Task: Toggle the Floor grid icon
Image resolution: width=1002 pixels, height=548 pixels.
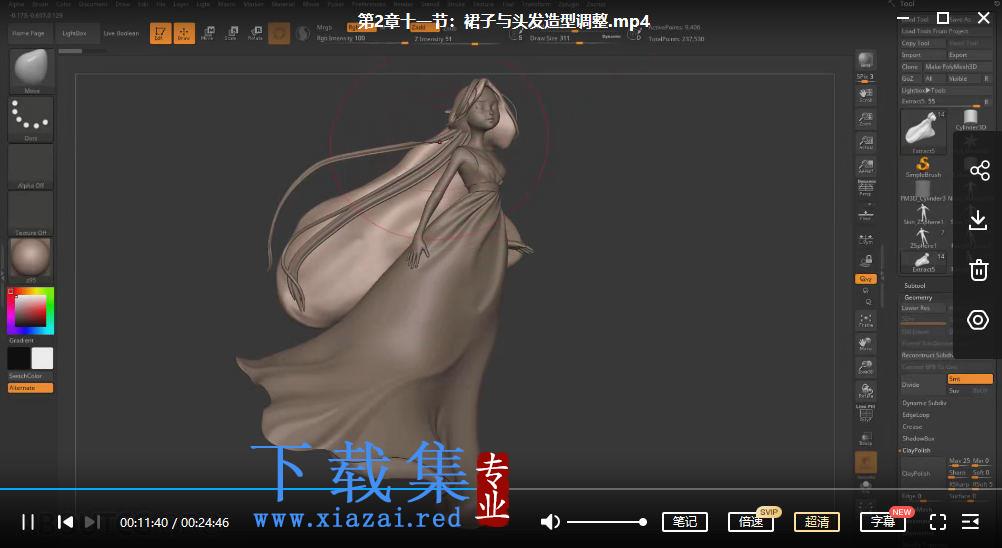Action: click(x=865, y=214)
